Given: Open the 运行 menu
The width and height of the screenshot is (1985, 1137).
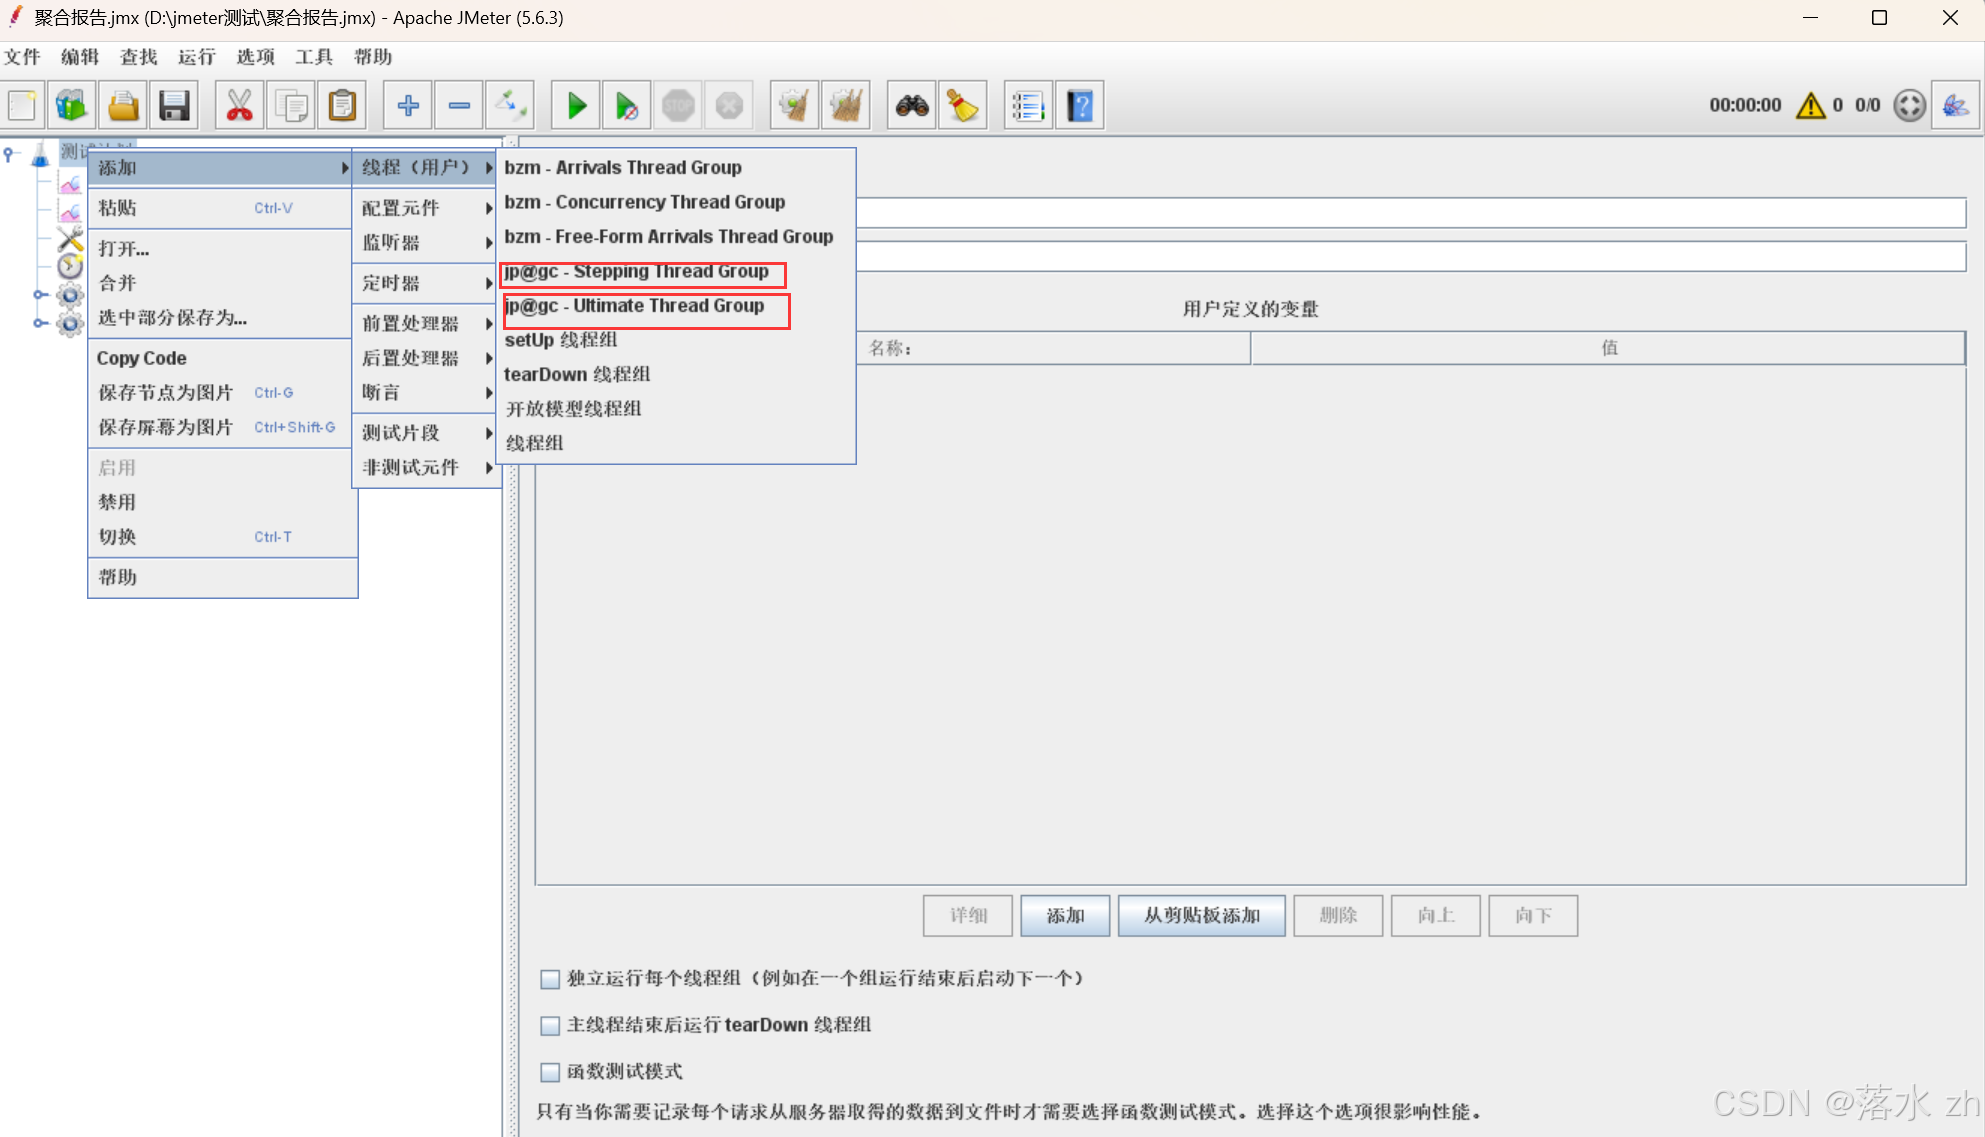Looking at the screenshot, I should click(x=196, y=57).
